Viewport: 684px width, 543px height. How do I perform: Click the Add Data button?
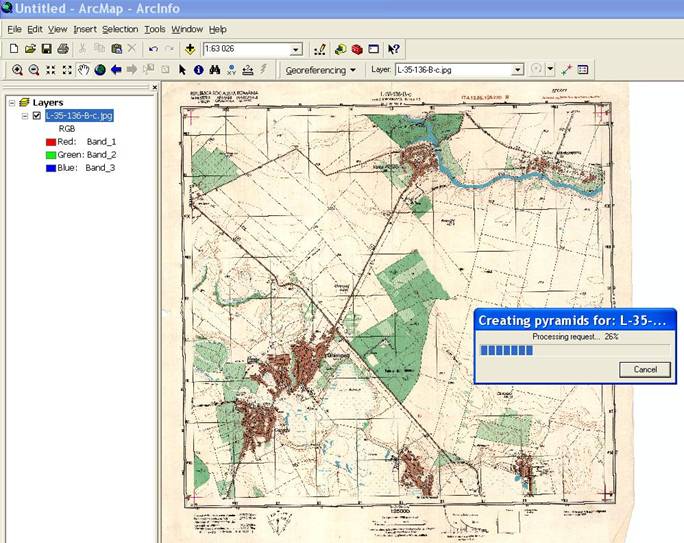coord(190,48)
